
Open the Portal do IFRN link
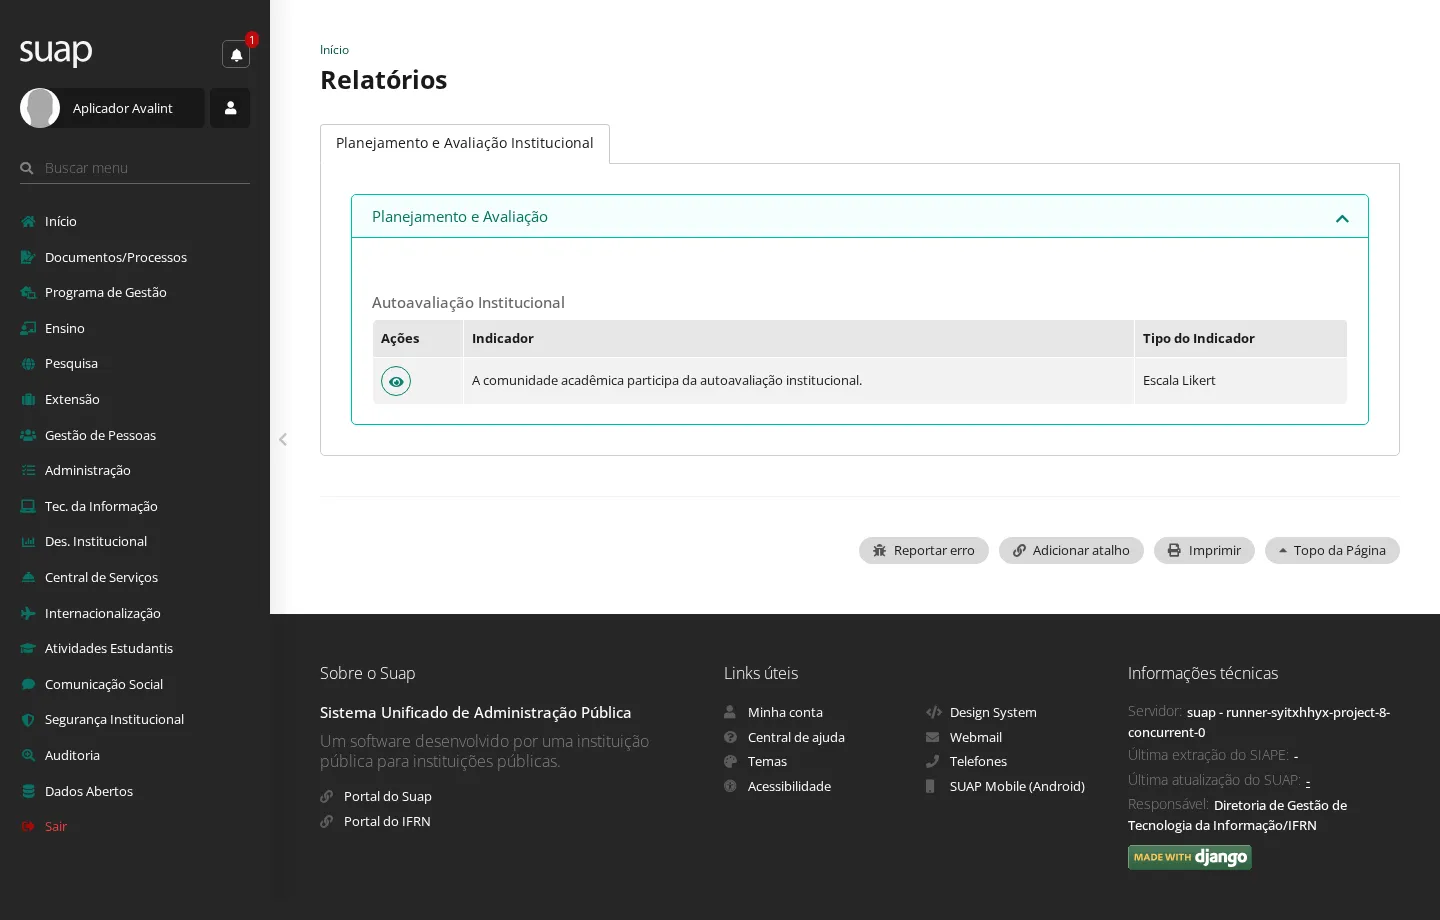pyautogui.click(x=387, y=821)
